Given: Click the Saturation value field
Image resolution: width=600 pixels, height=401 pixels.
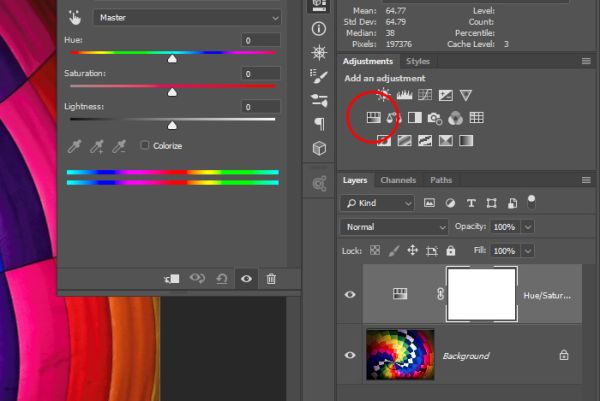Looking at the screenshot, I should pos(261,73).
